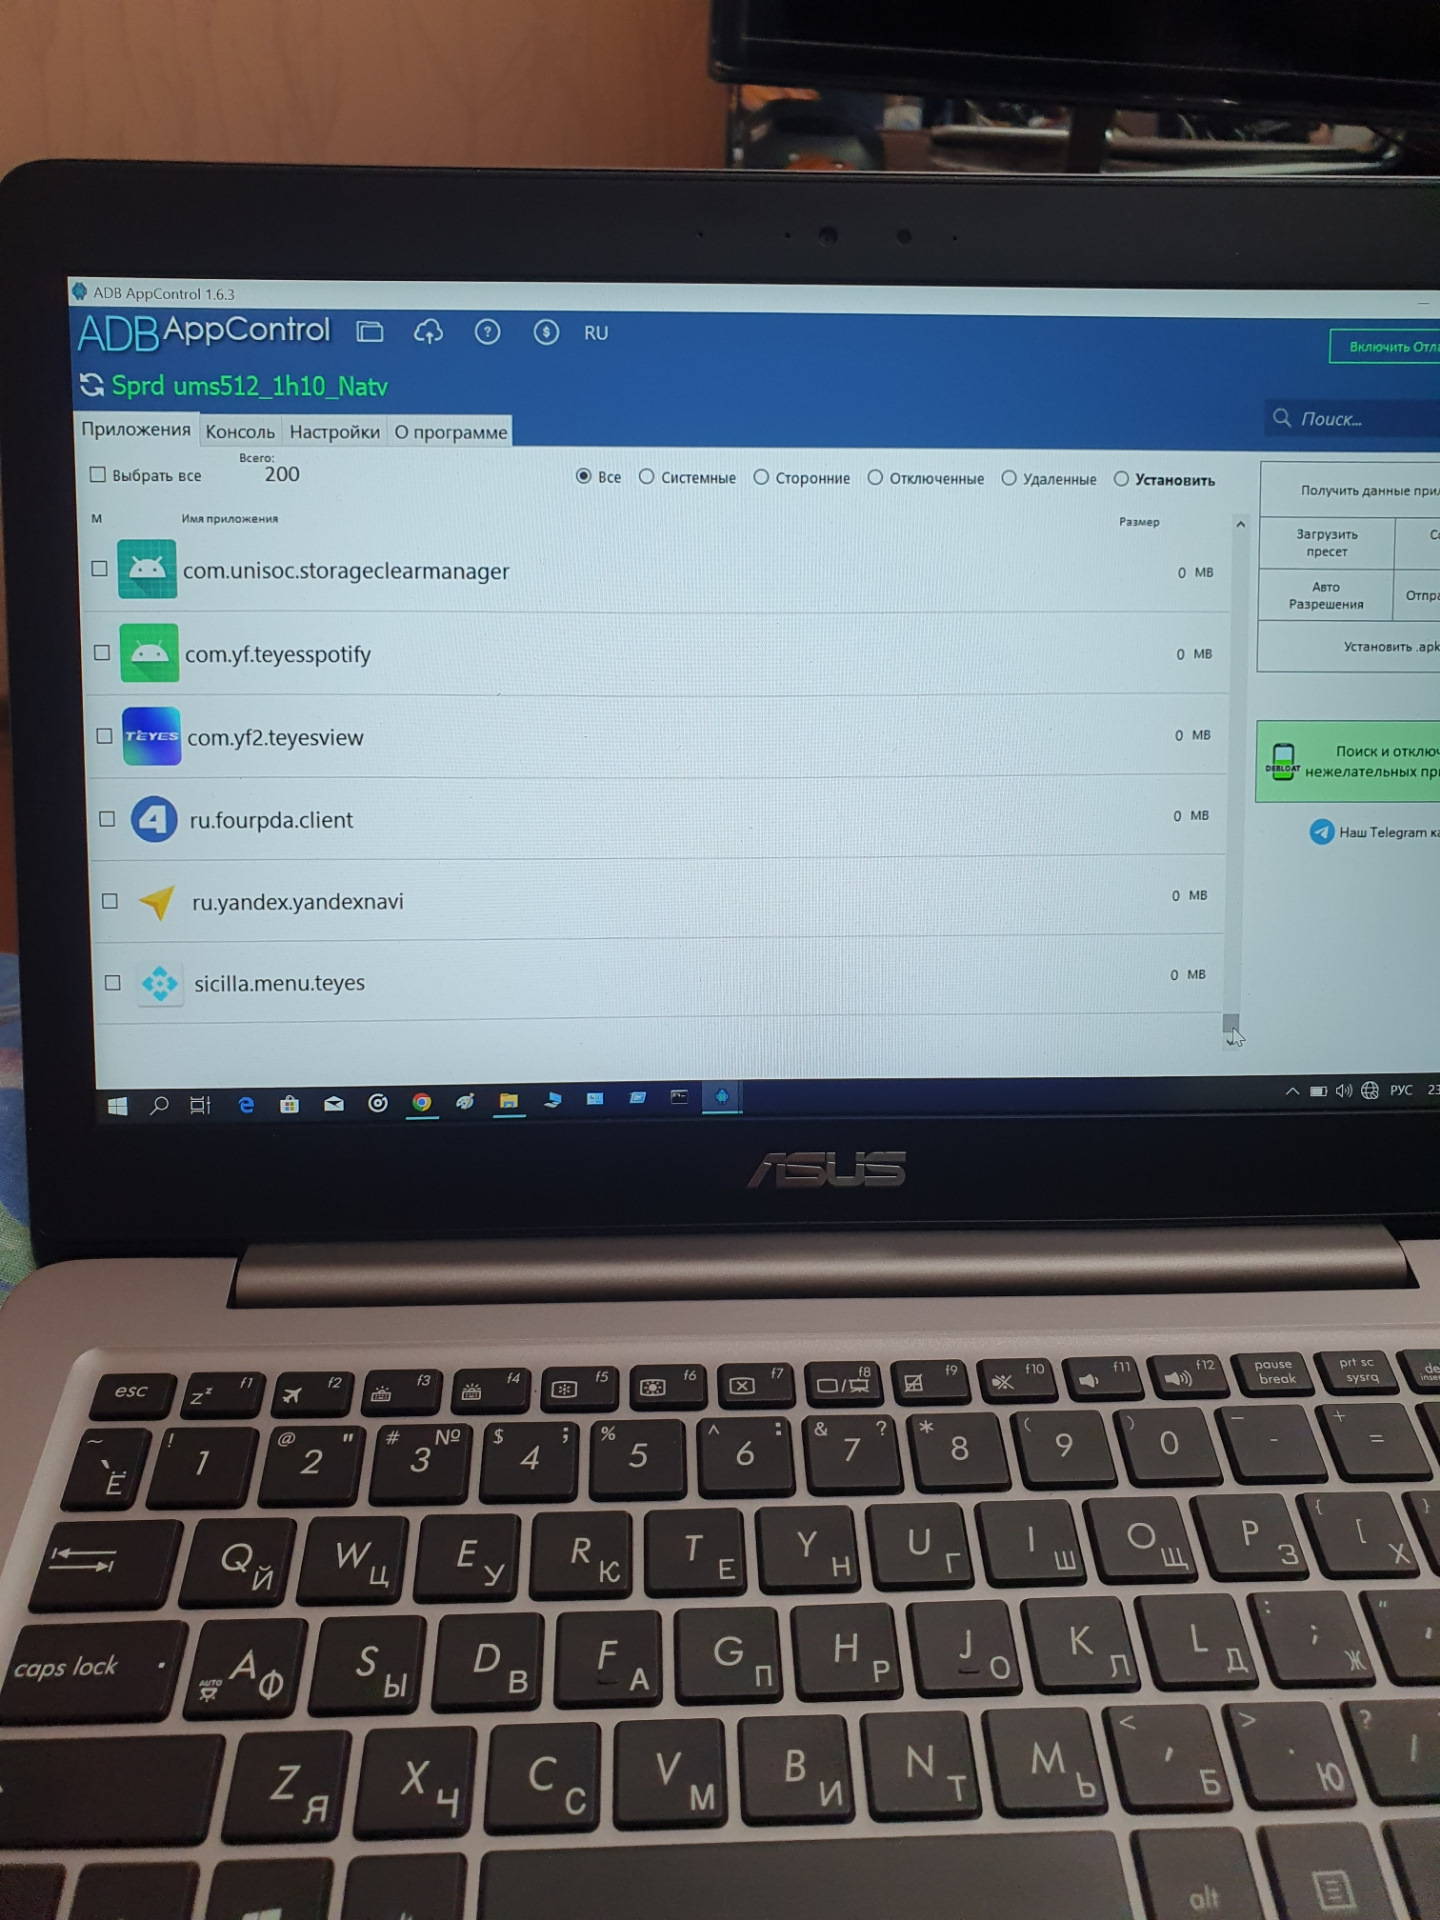This screenshot has width=1440, height=1920.
Task: Open File Explorer from taskbar
Action: [x=509, y=1101]
